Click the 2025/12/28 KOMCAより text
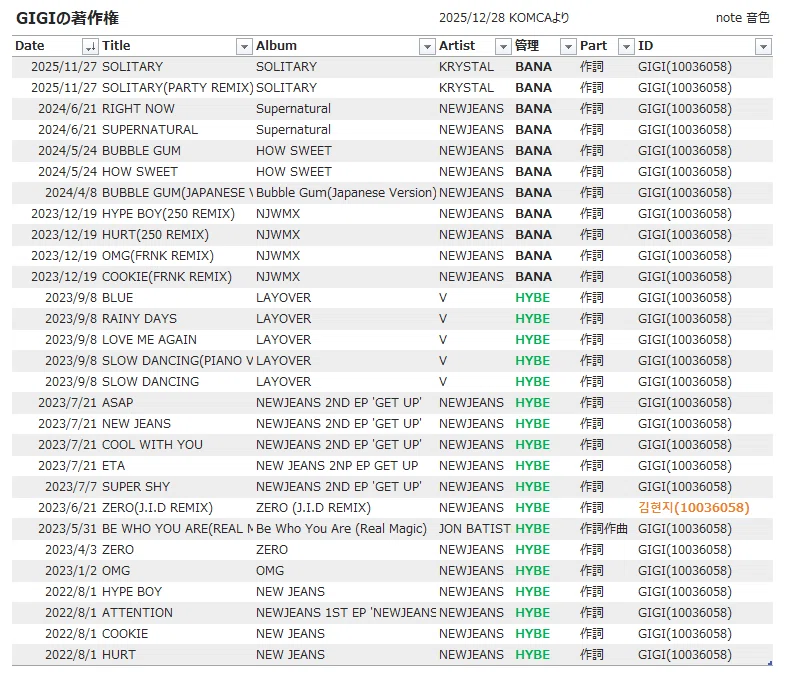The width and height of the screenshot is (786, 677). coord(504,18)
